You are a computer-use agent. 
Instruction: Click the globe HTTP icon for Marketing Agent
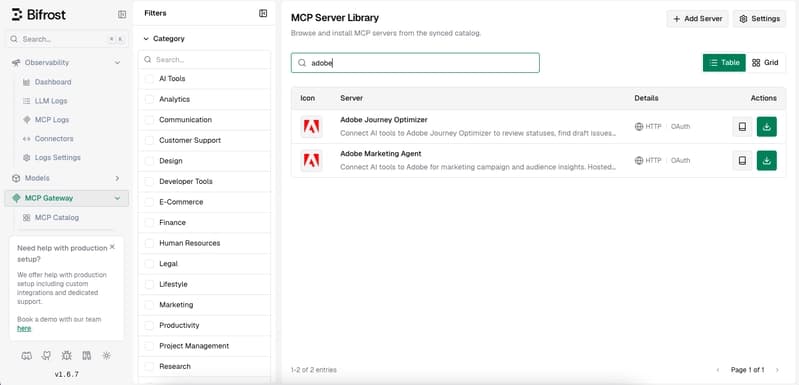(638, 160)
